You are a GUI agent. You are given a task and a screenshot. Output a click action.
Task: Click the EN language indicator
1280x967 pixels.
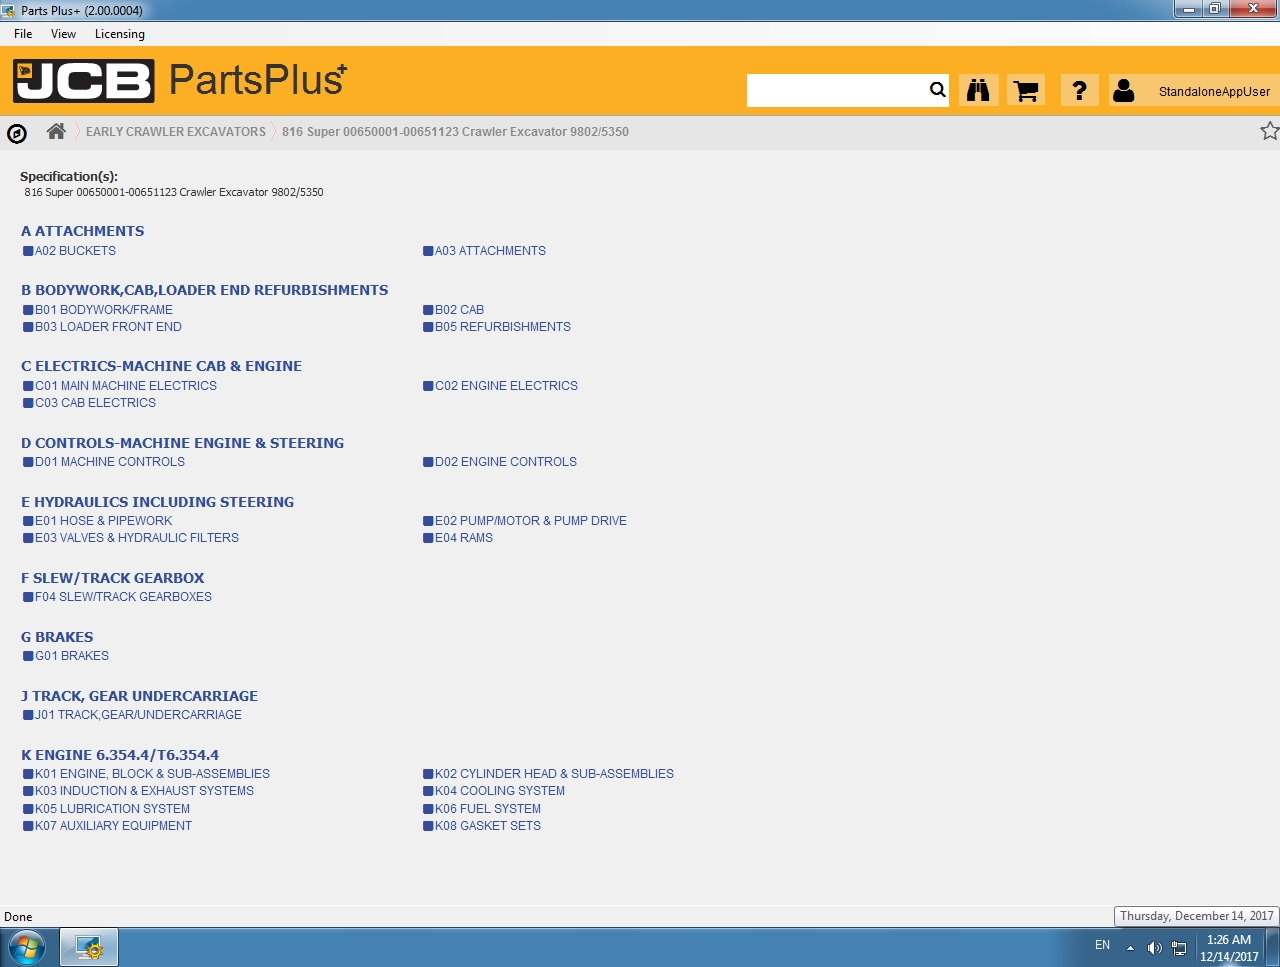[1102, 945]
